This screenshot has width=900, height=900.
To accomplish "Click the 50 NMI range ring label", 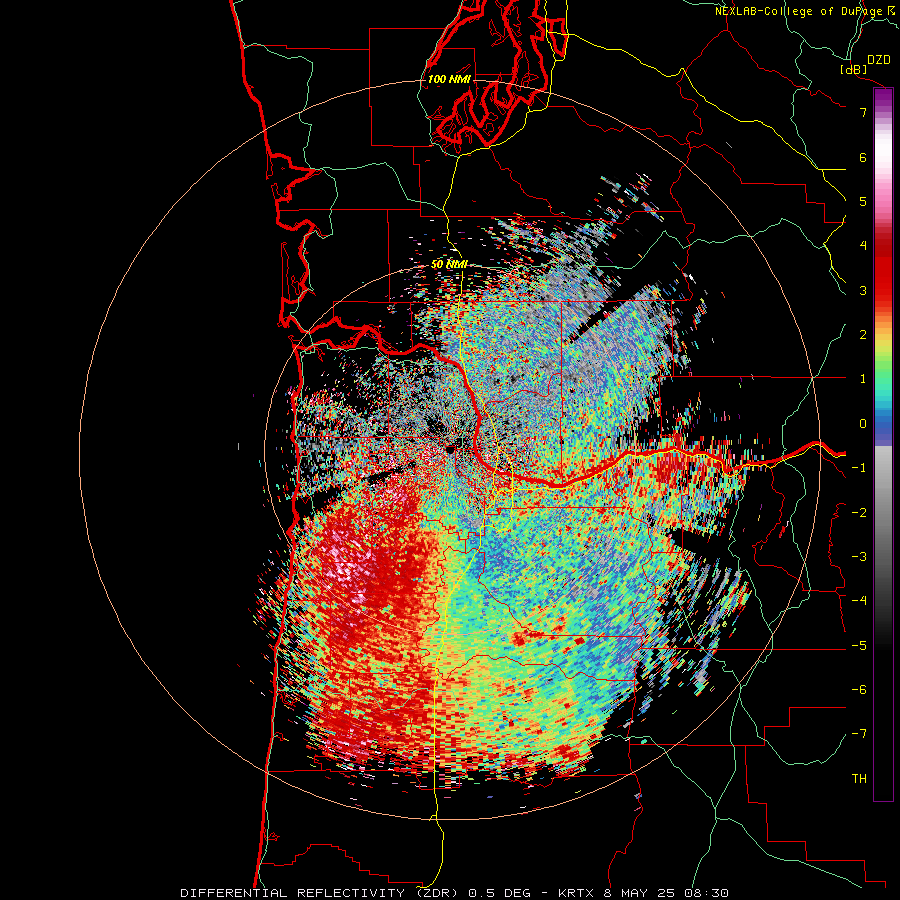I will (x=449, y=264).
